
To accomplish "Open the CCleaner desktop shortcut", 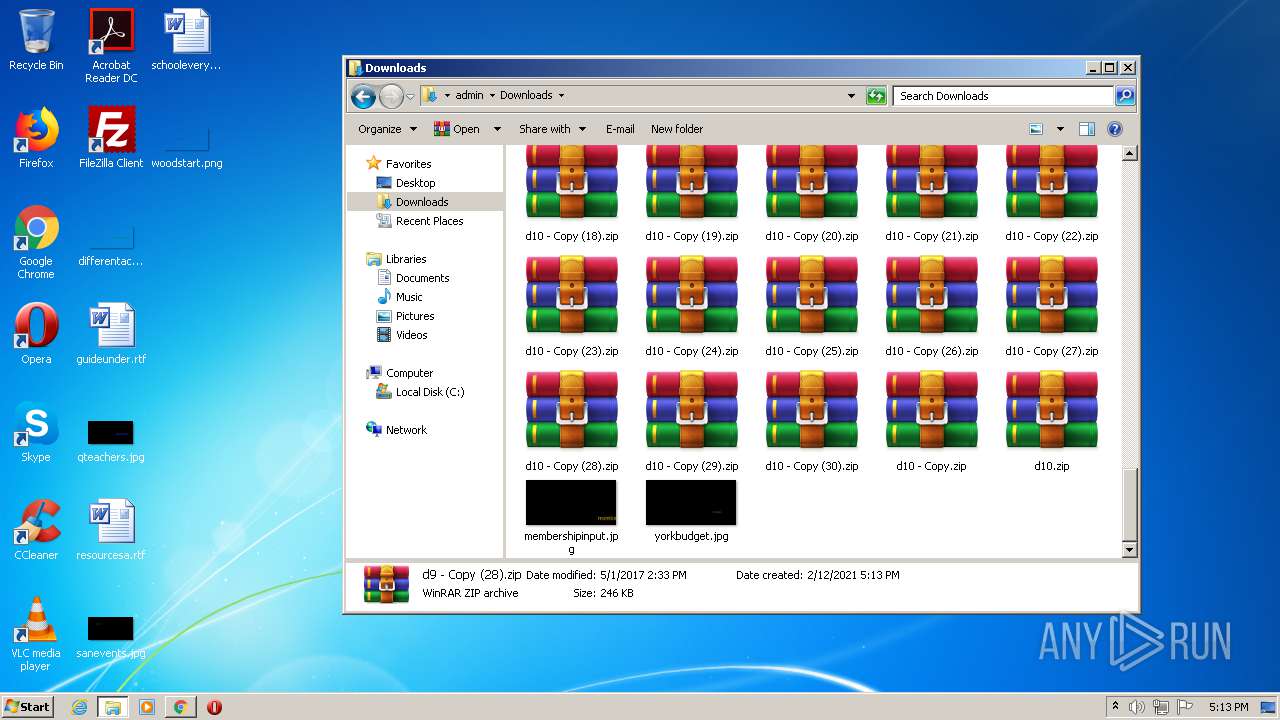I will [36, 530].
